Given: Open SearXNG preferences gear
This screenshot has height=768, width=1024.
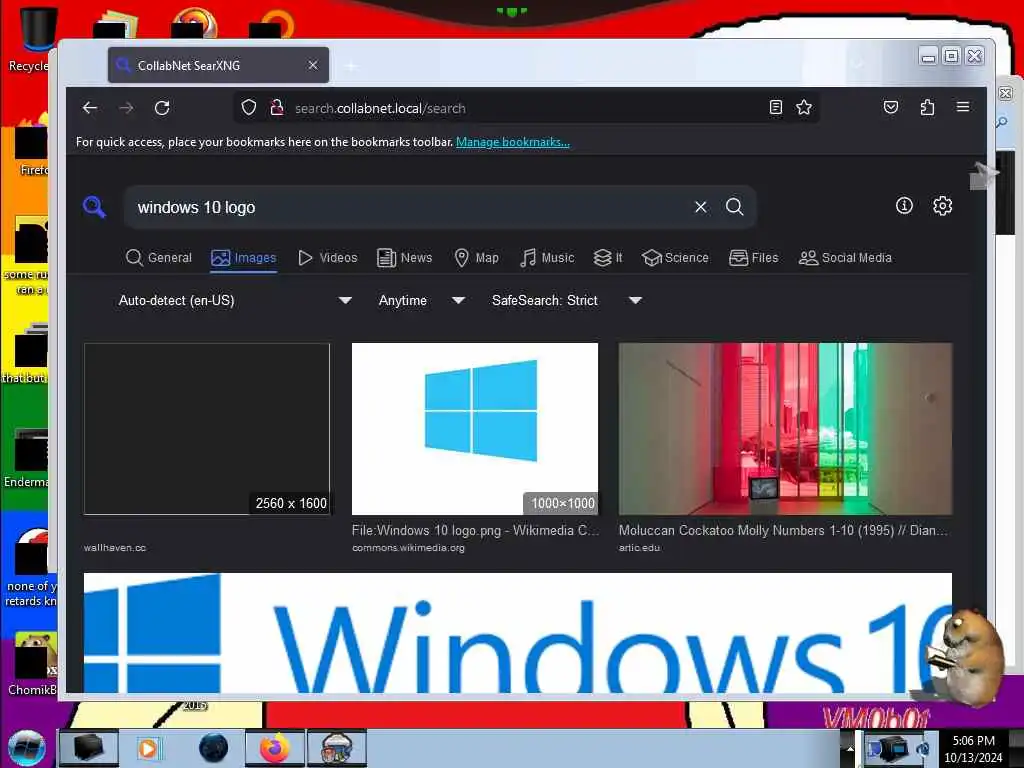Looking at the screenshot, I should [942, 206].
